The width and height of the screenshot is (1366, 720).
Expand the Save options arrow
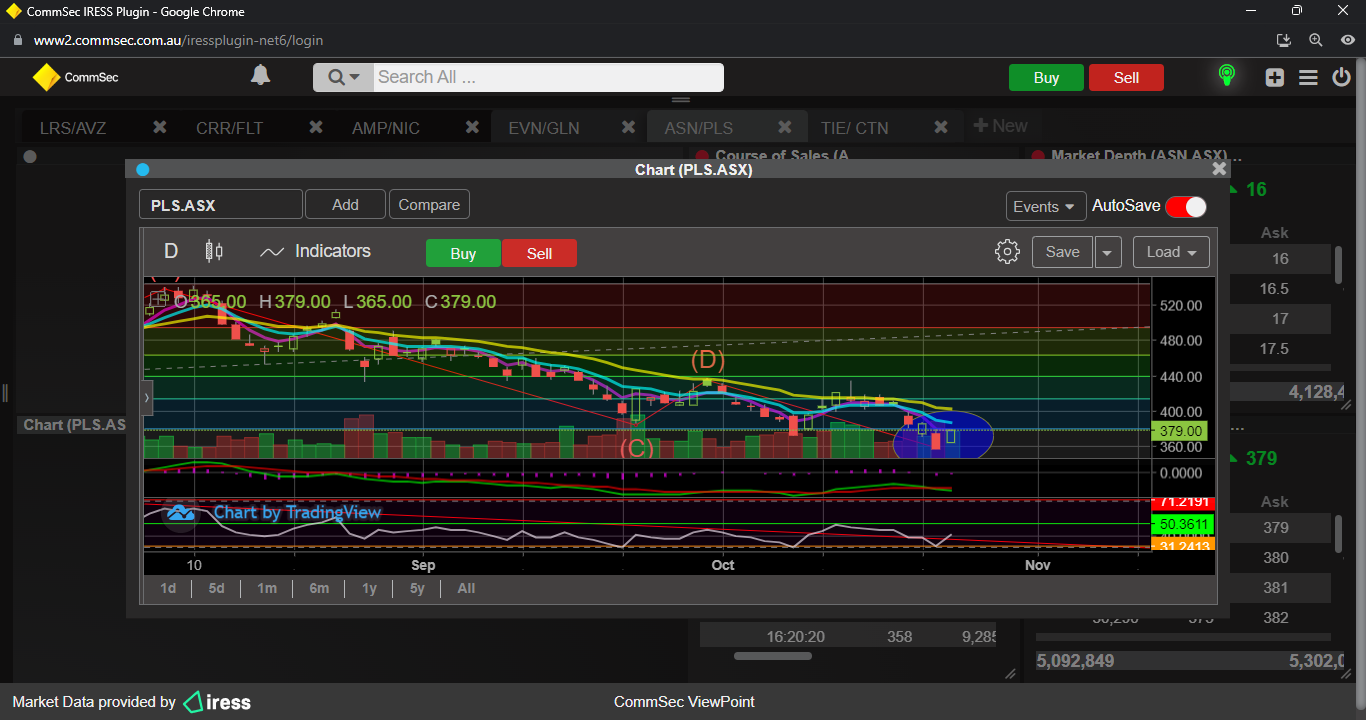pyautogui.click(x=1107, y=252)
